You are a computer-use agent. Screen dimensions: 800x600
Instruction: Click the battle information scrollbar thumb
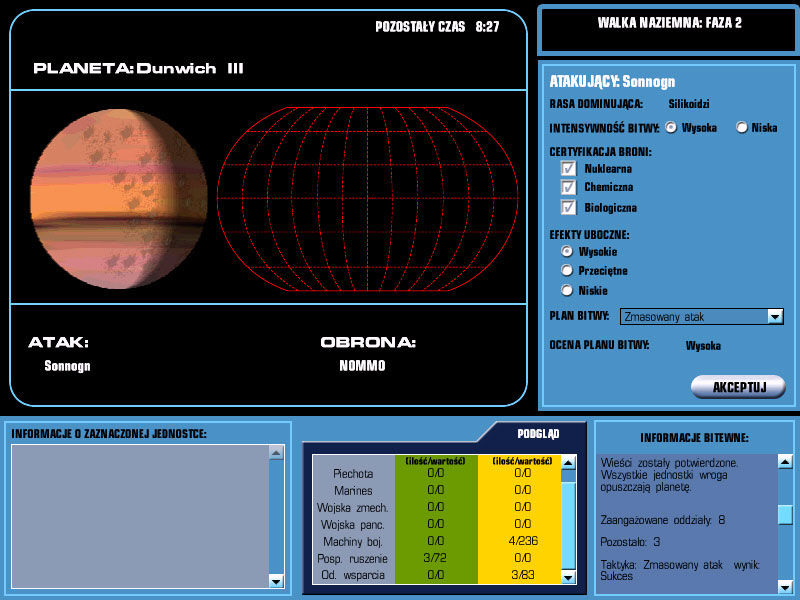[785, 515]
